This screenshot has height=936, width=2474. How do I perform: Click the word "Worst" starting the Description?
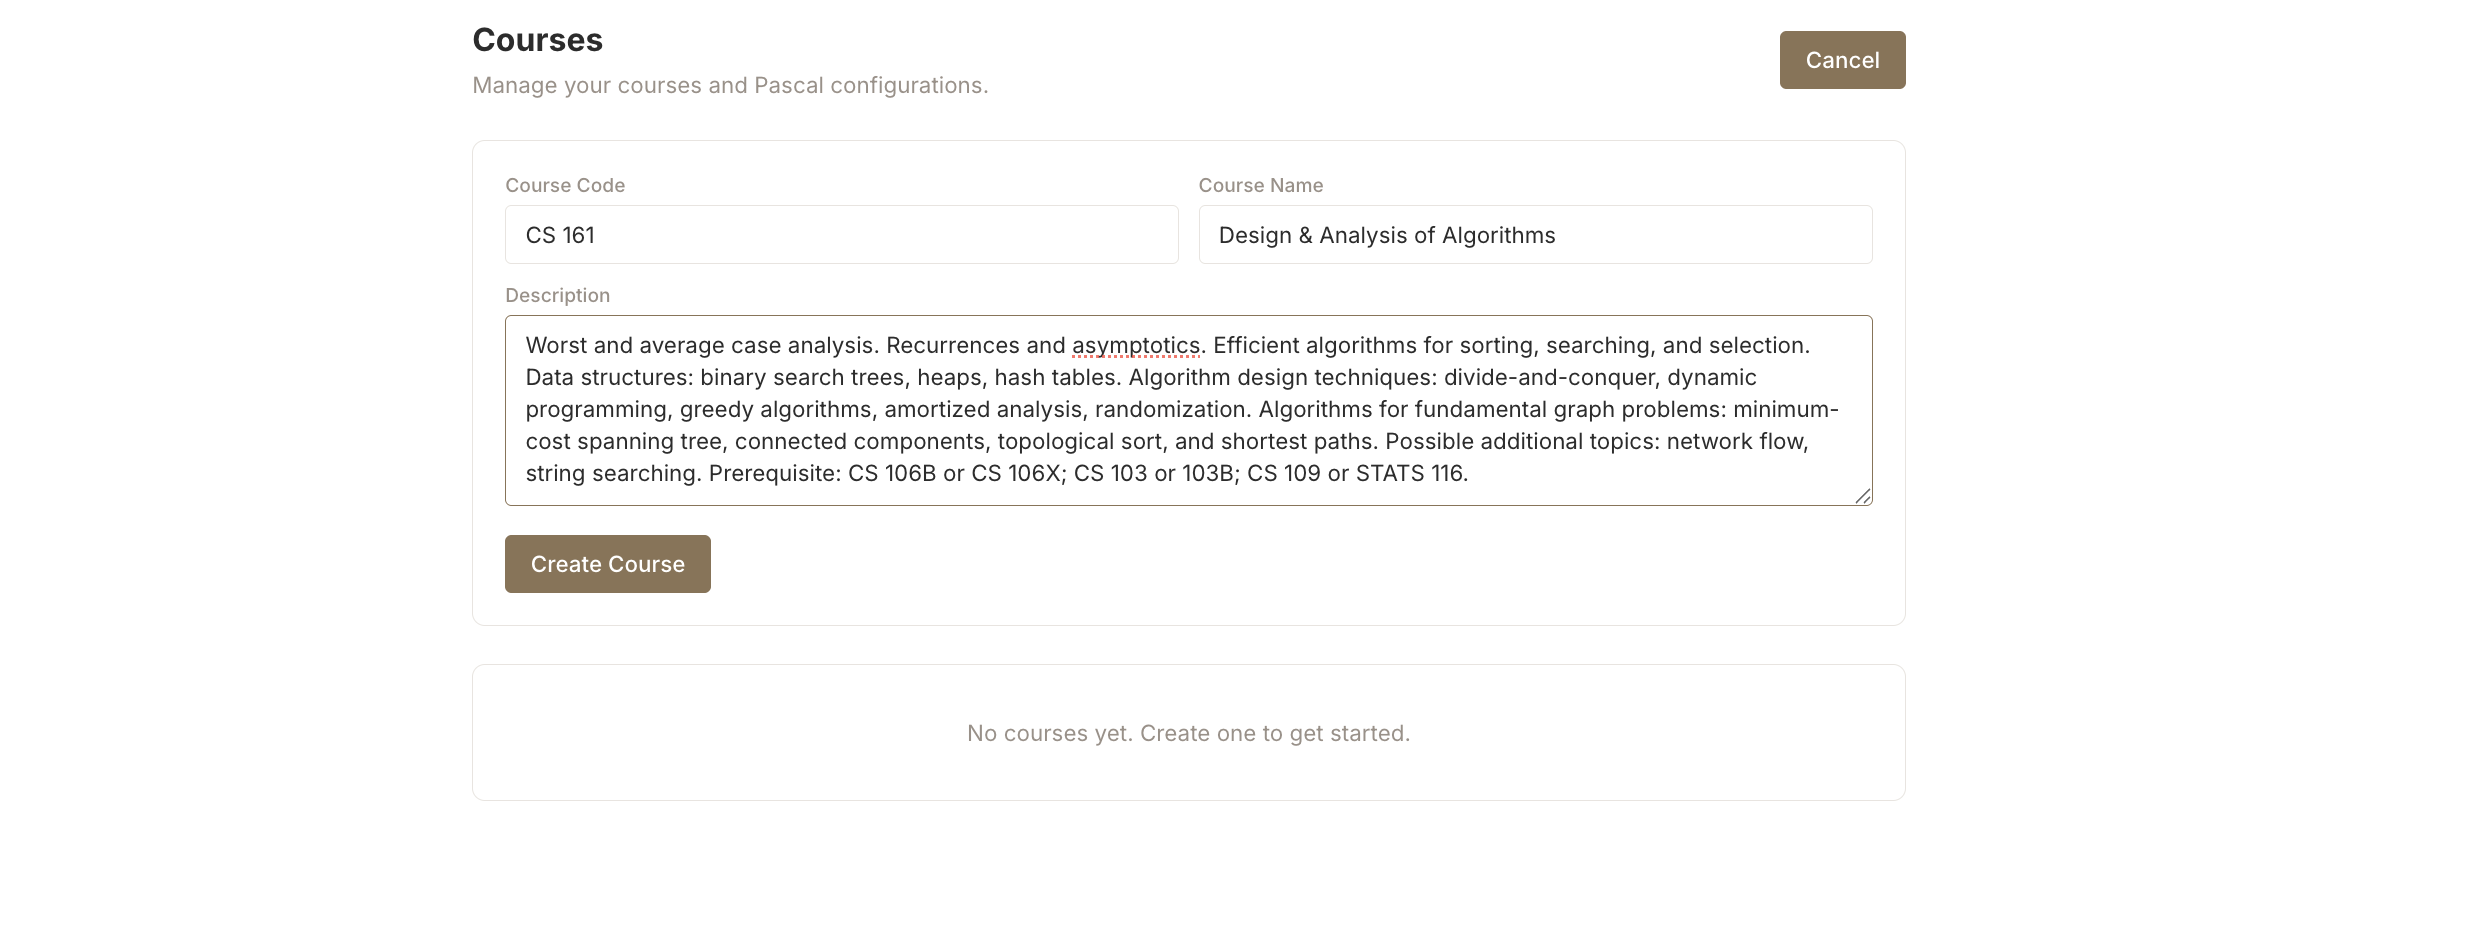[556, 346]
